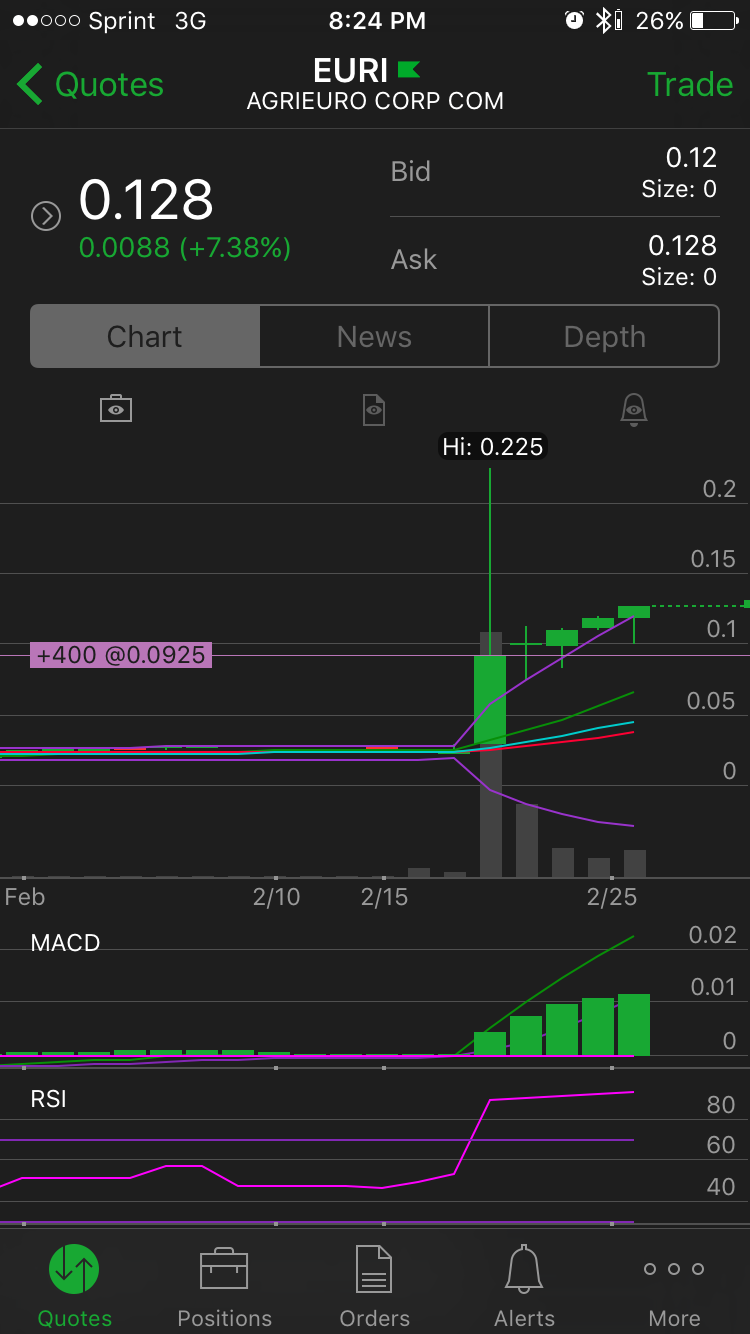The image size is (750, 1334).
Task: Go back to Quotes list
Action: 90,85
